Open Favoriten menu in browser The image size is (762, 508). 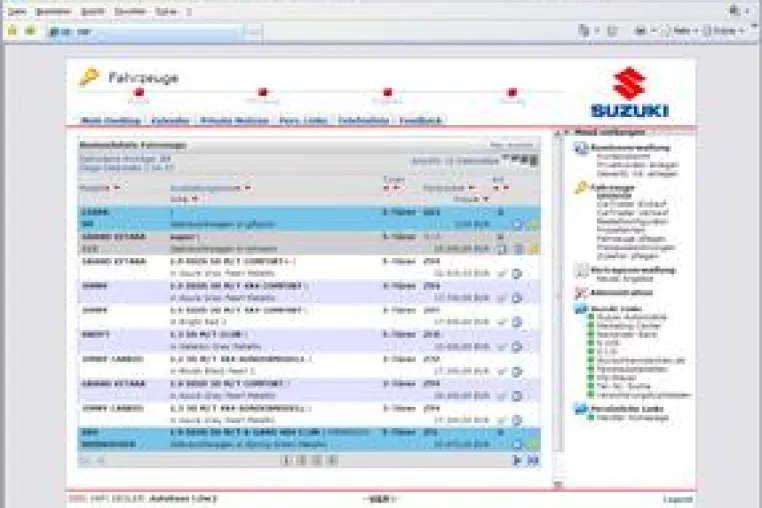[x=130, y=11]
